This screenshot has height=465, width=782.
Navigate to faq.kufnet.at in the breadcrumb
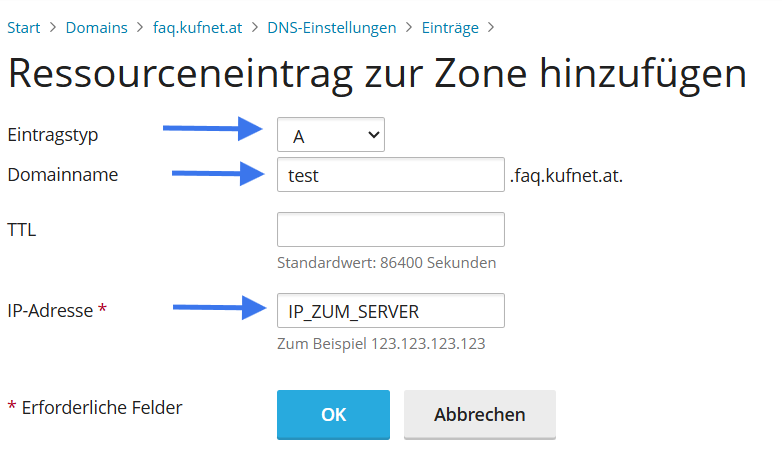coord(197,27)
